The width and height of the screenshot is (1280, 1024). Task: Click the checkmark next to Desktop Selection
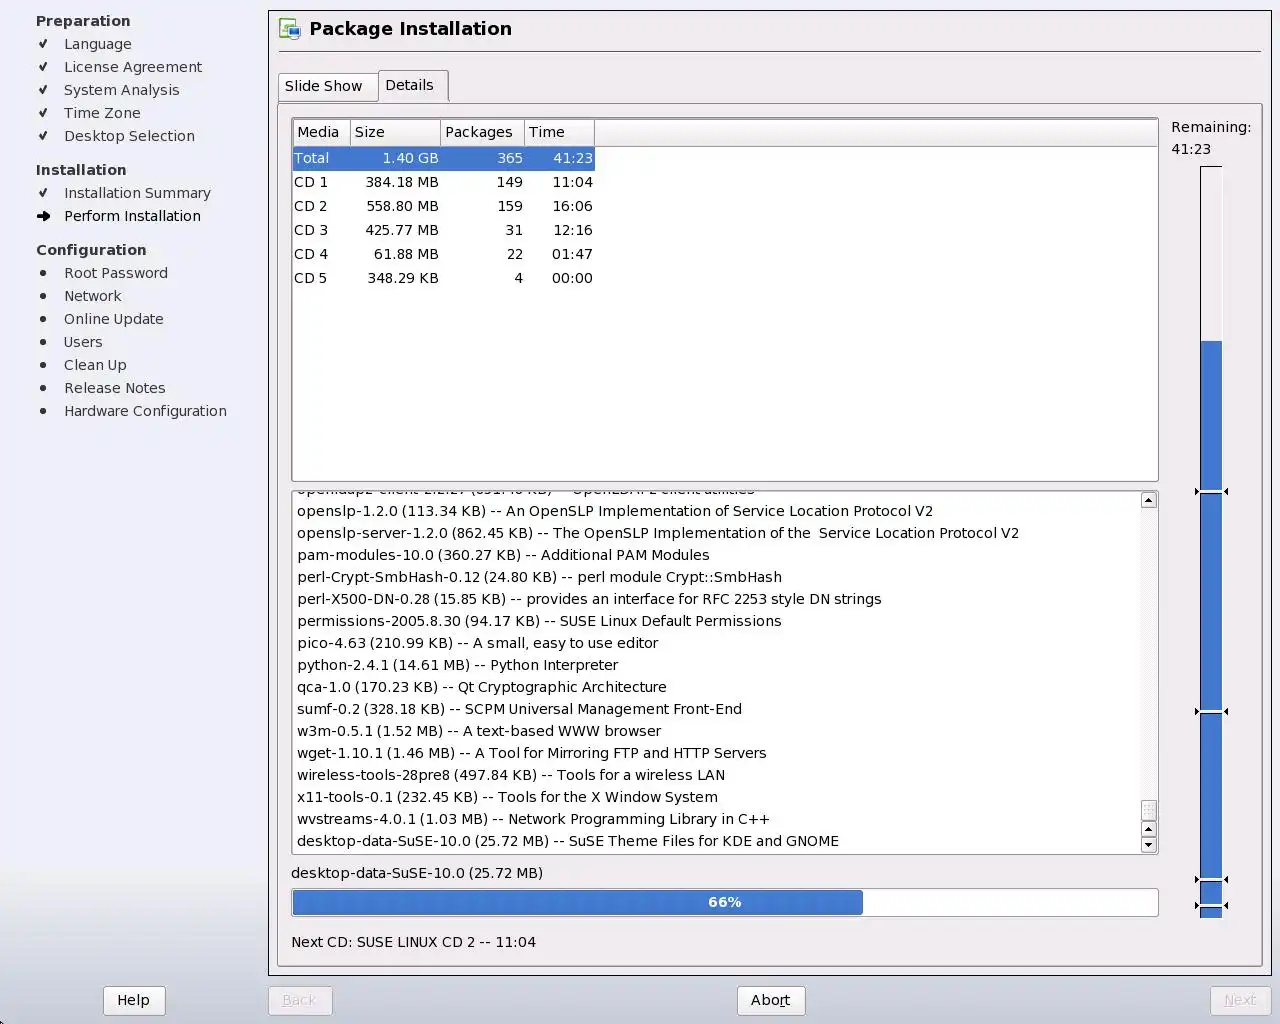pyautogui.click(x=43, y=136)
